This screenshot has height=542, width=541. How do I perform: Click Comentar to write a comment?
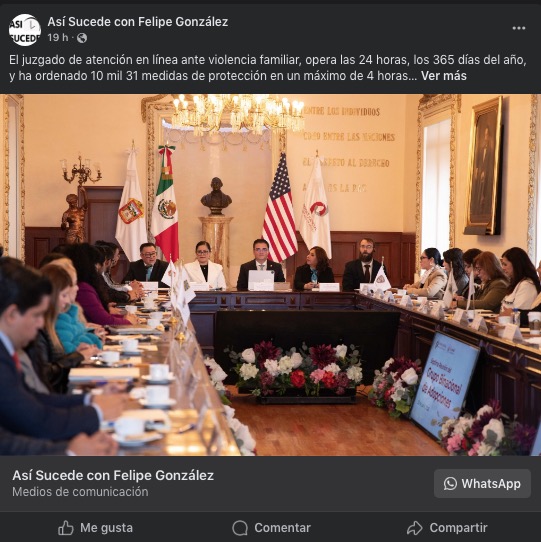click(271, 528)
